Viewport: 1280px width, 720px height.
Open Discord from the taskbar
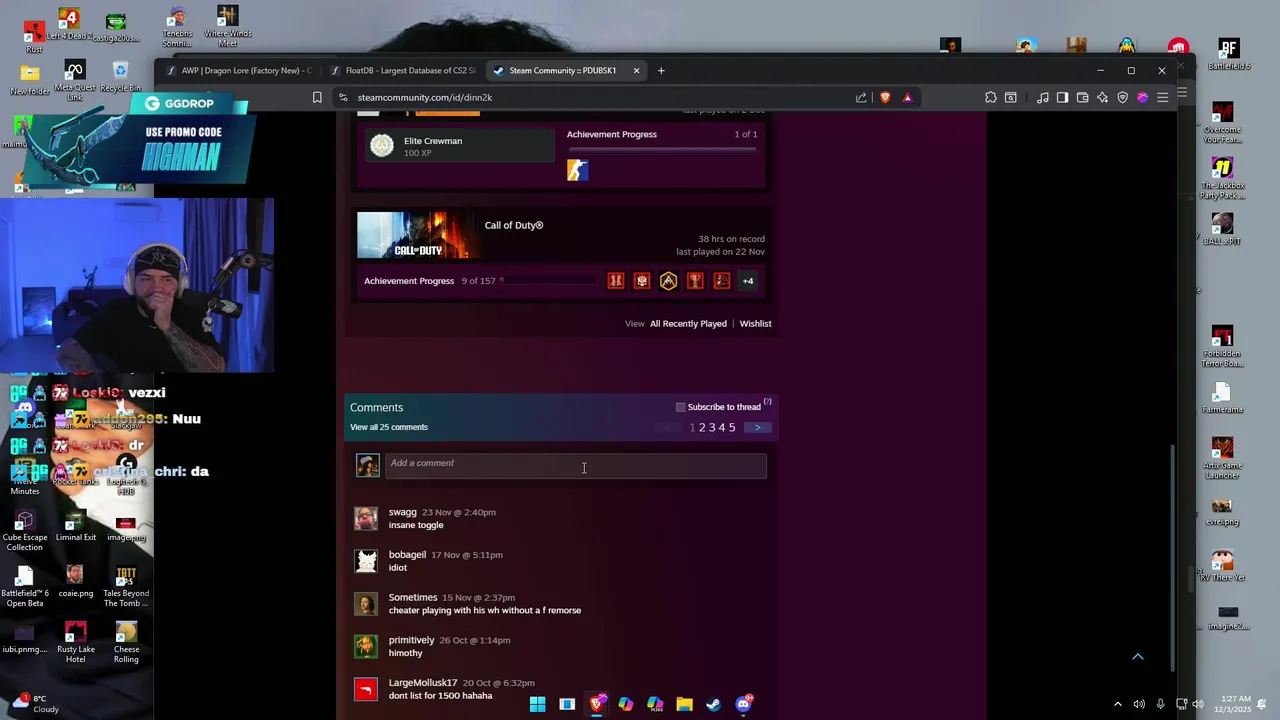[743, 704]
